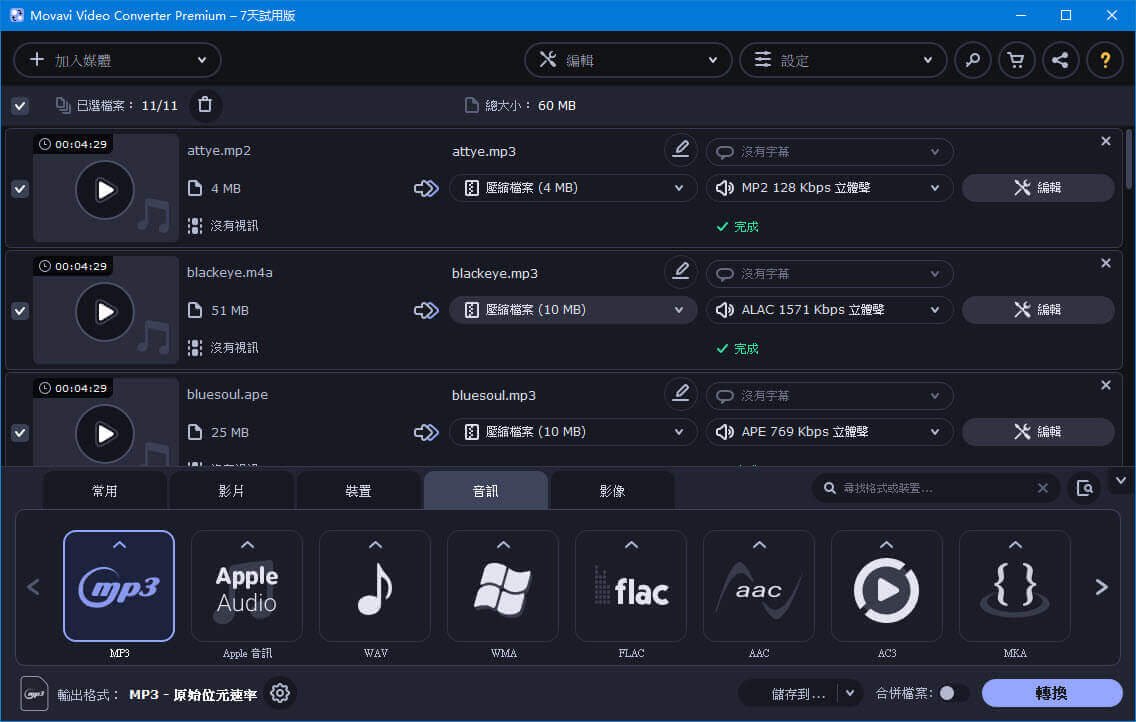Open the 加入媒體 add media dropdown
This screenshot has width=1136, height=722.
pyautogui.click(x=117, y=60)
